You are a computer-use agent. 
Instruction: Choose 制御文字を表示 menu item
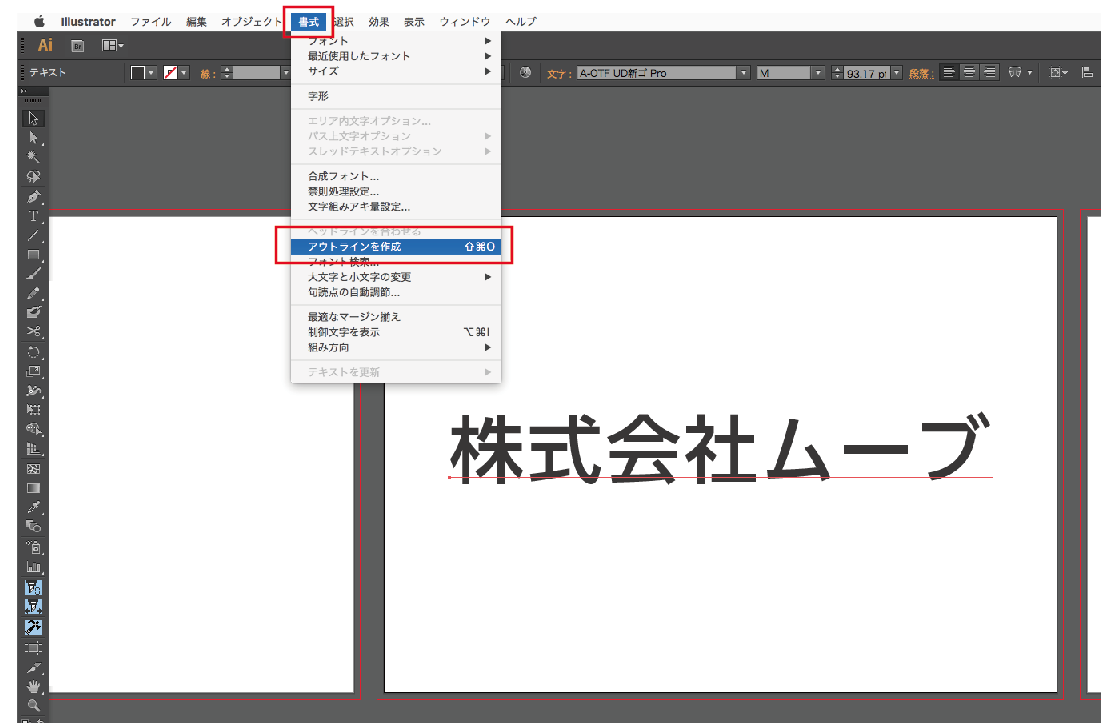pos(396,332)
